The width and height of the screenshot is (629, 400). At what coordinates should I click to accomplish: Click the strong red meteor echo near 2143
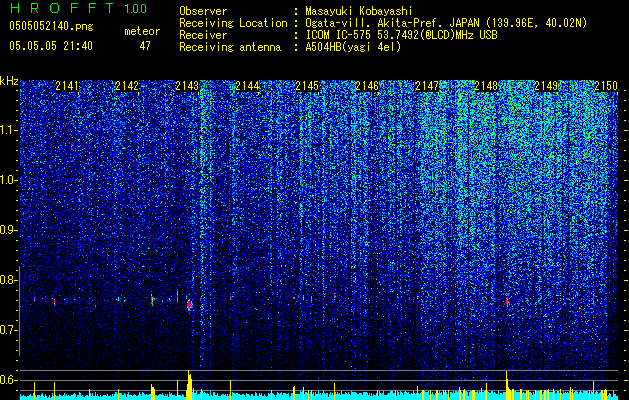pos(190,305)
